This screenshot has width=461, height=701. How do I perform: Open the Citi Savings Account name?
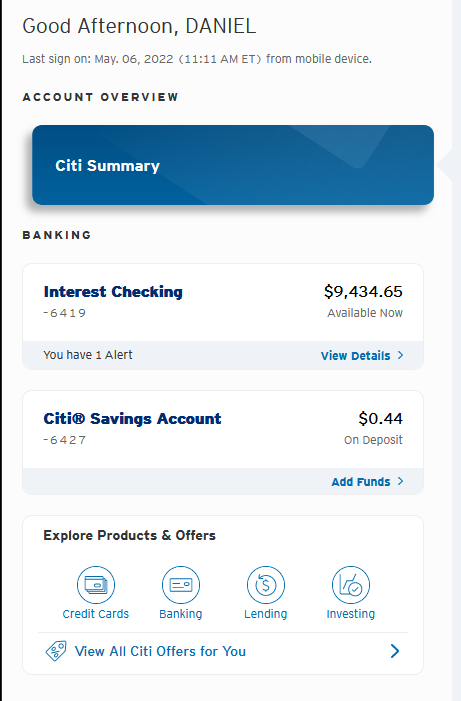[x=132, y=418]
